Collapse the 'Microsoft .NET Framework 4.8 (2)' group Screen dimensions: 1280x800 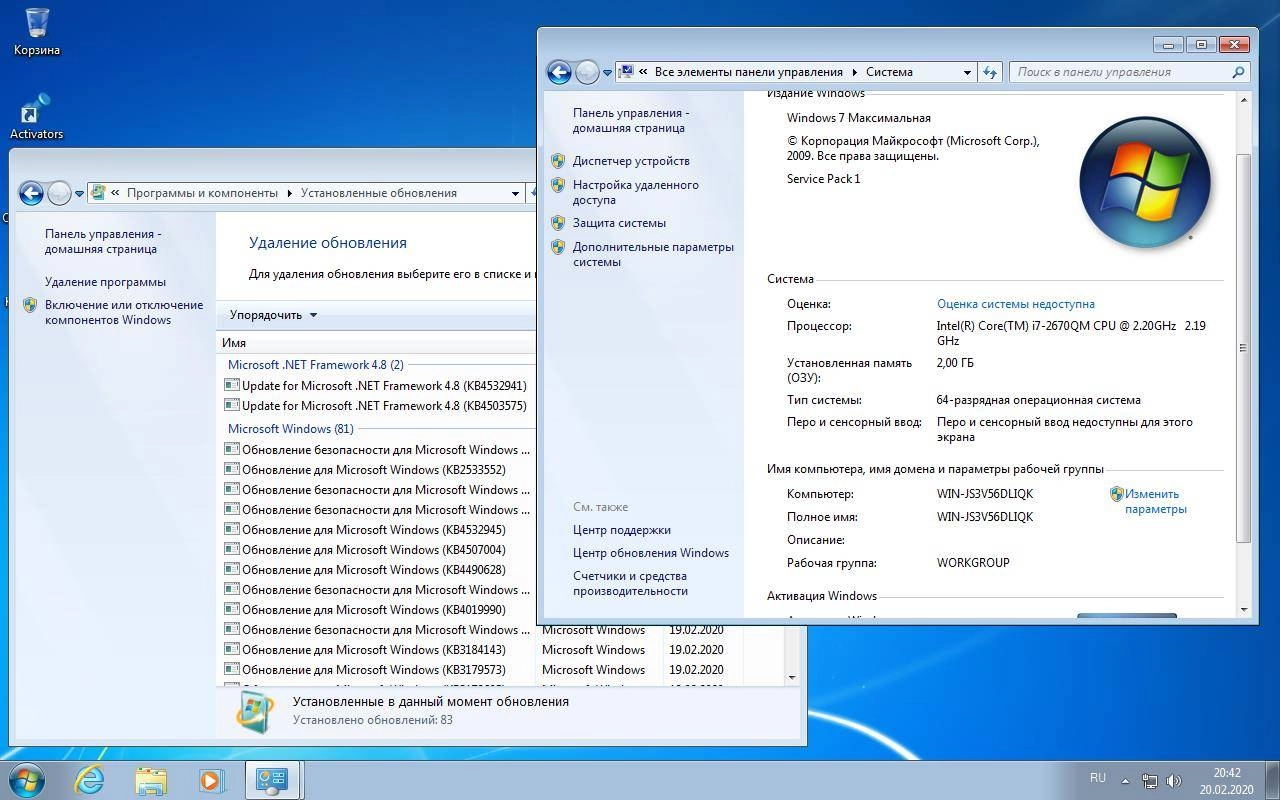point(316,365)
